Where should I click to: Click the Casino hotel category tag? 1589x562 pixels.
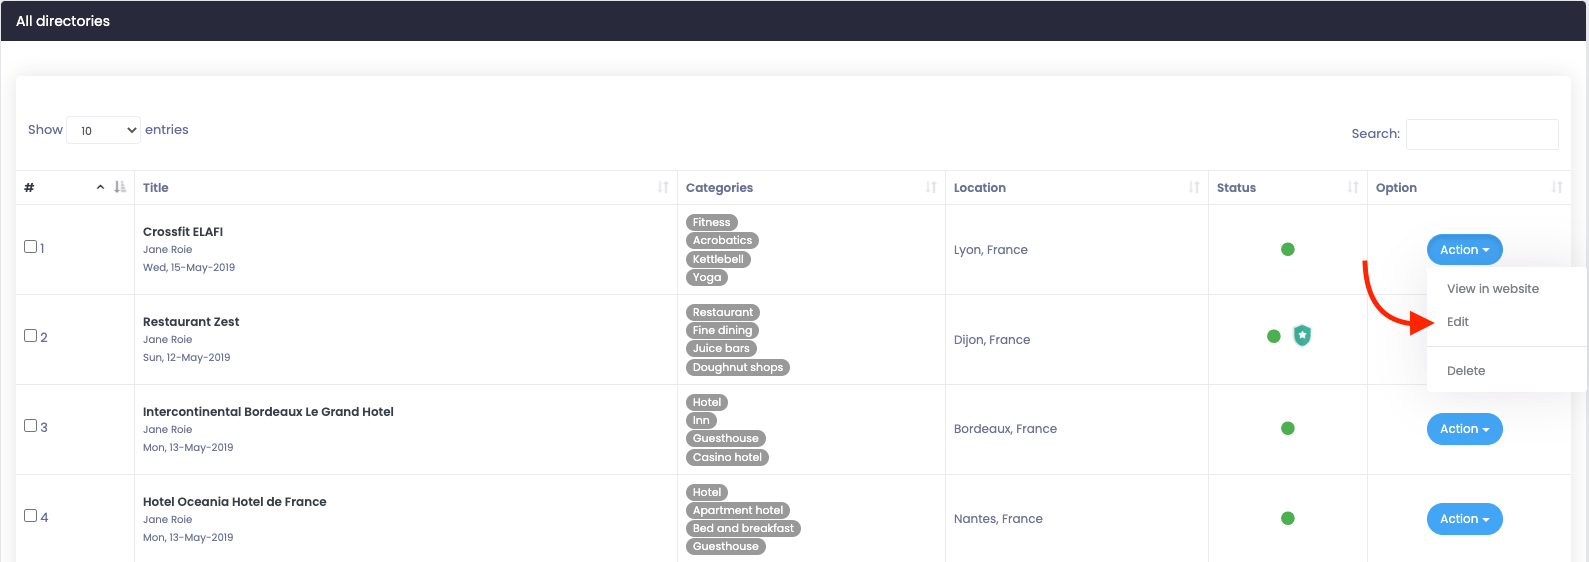(727, 457)
